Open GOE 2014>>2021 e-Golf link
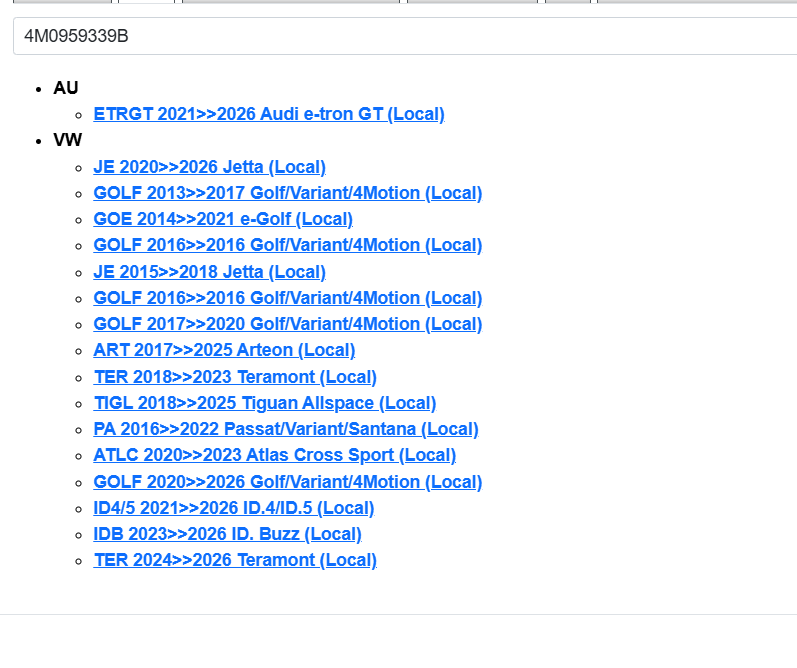Image resolution: width=797 pixels, height=668 pixels. pyautogui.click(x=223, y=219)
